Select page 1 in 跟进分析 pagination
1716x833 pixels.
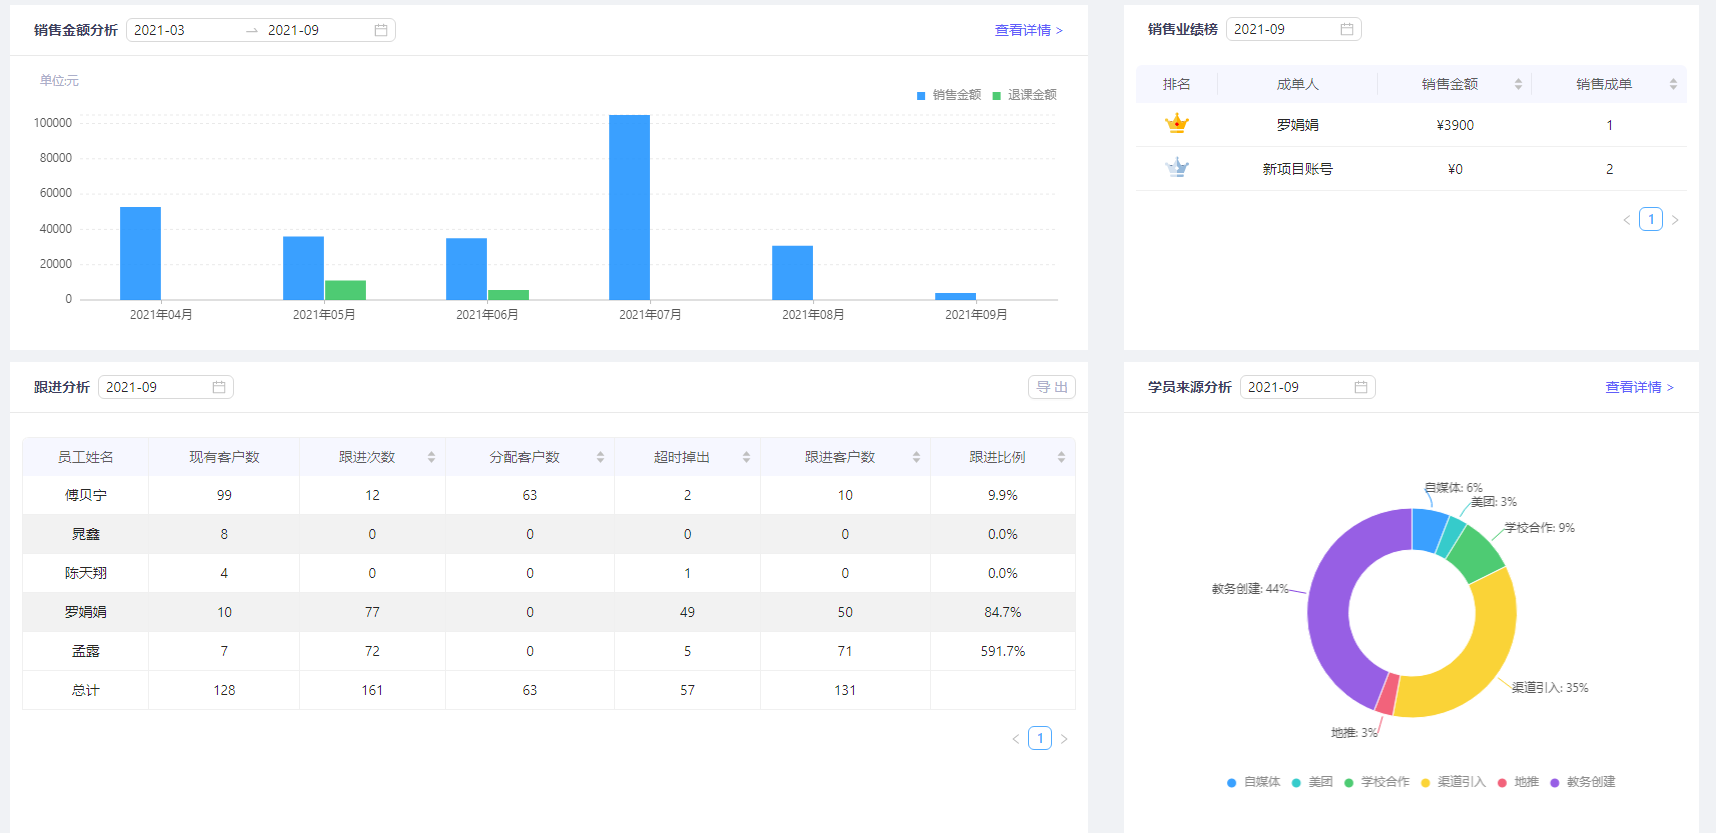pyautogui.click(x=1040, y=738)
